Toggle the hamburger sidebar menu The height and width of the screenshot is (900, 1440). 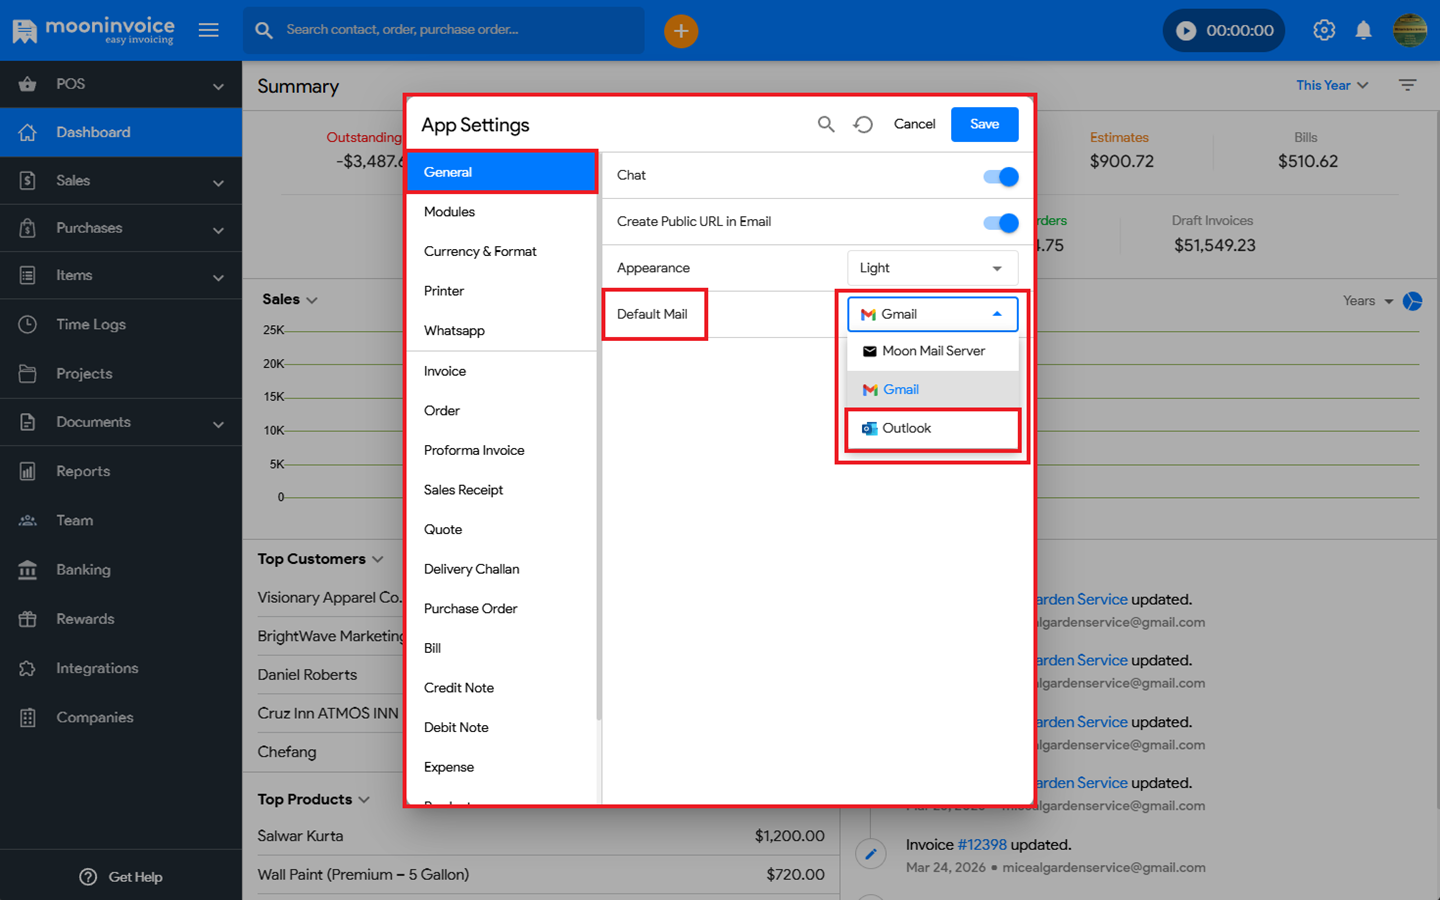(x=209, y=30)
